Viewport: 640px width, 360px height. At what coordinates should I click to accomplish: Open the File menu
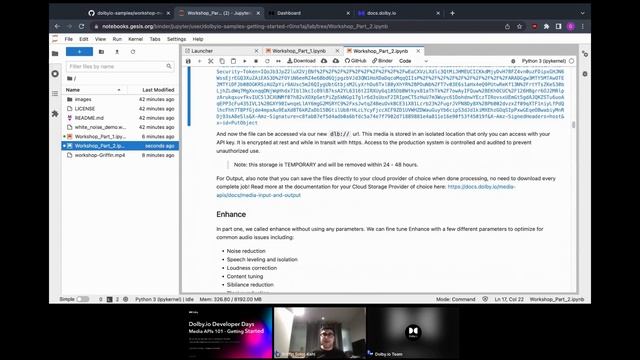pyautogui.click(x=69, y=39)
